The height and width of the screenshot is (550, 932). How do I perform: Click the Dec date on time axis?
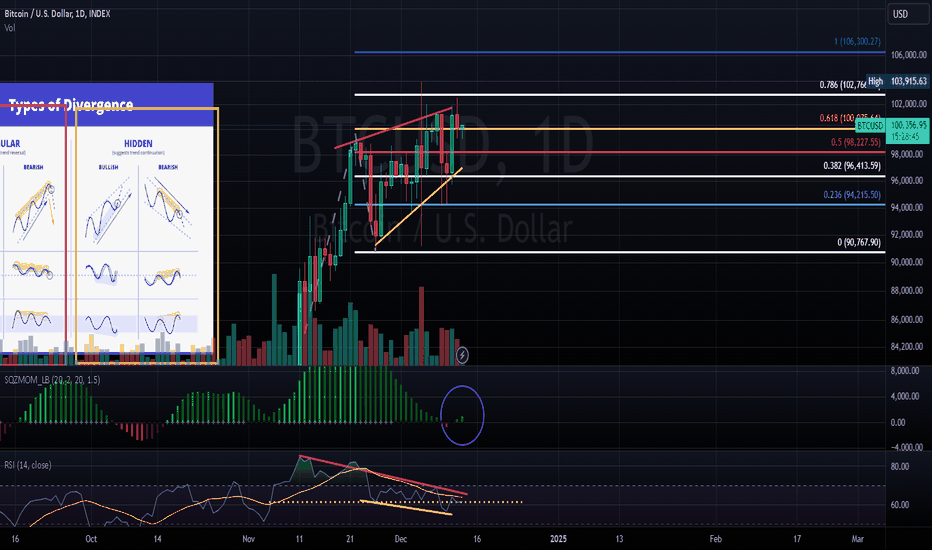click(401, 539)
